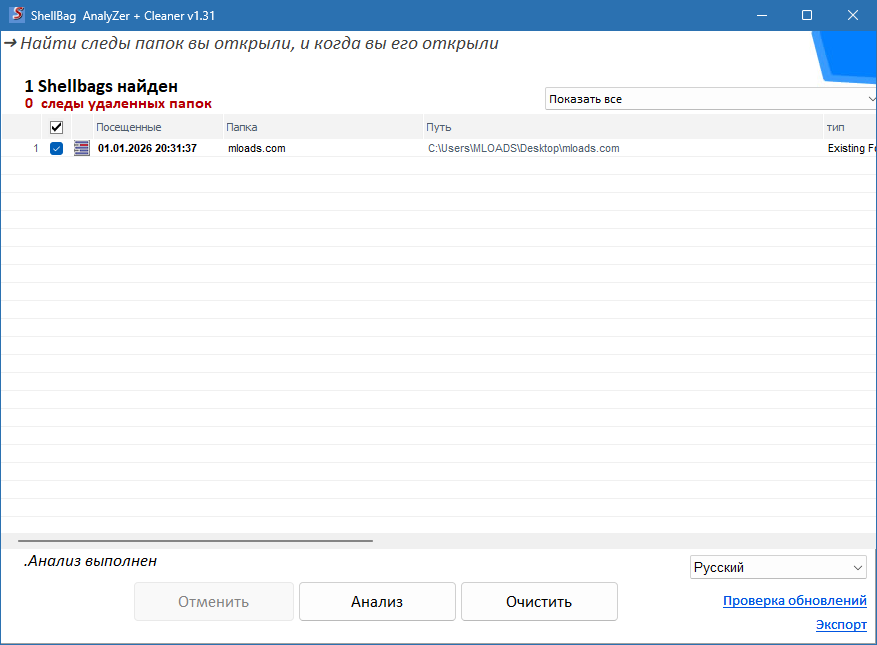Expand the filter list arrow near top right
The height and width of the screenshot is (645, 877).
tap(869, 98)
